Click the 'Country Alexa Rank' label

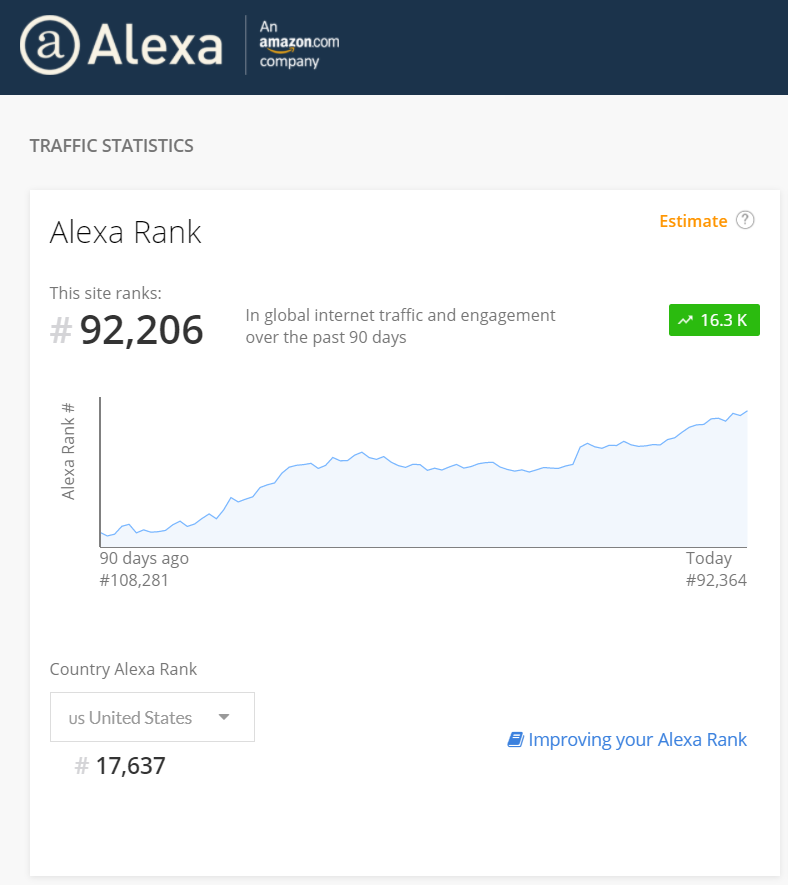(123, 669)
